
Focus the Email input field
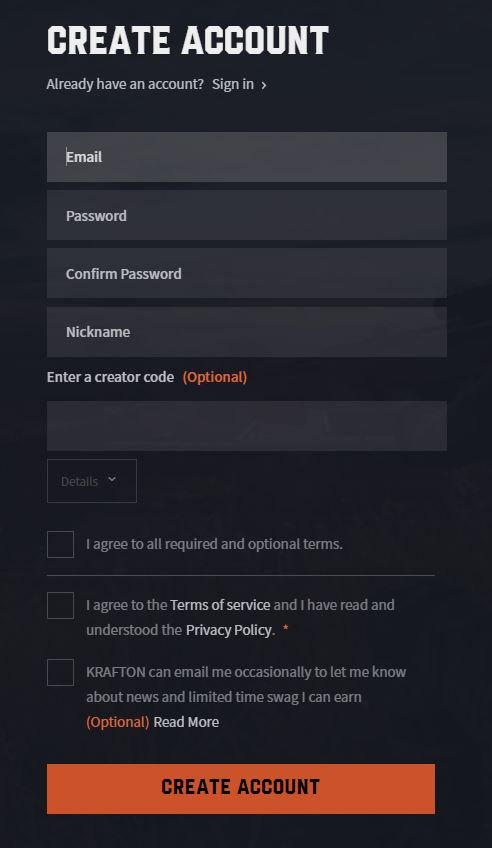click(x=247, y=157)
